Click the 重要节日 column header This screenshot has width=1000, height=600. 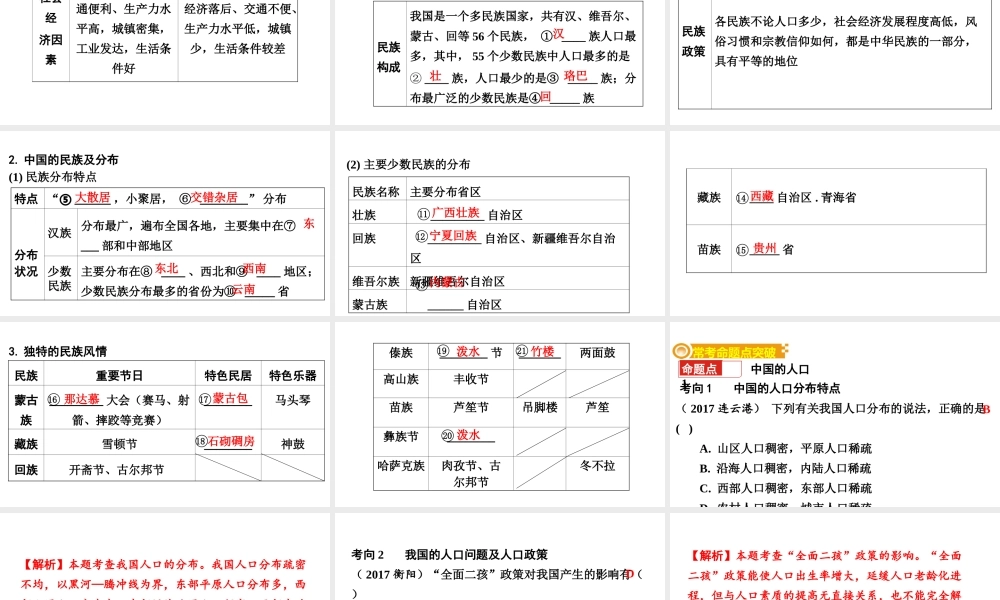[119, 375]
